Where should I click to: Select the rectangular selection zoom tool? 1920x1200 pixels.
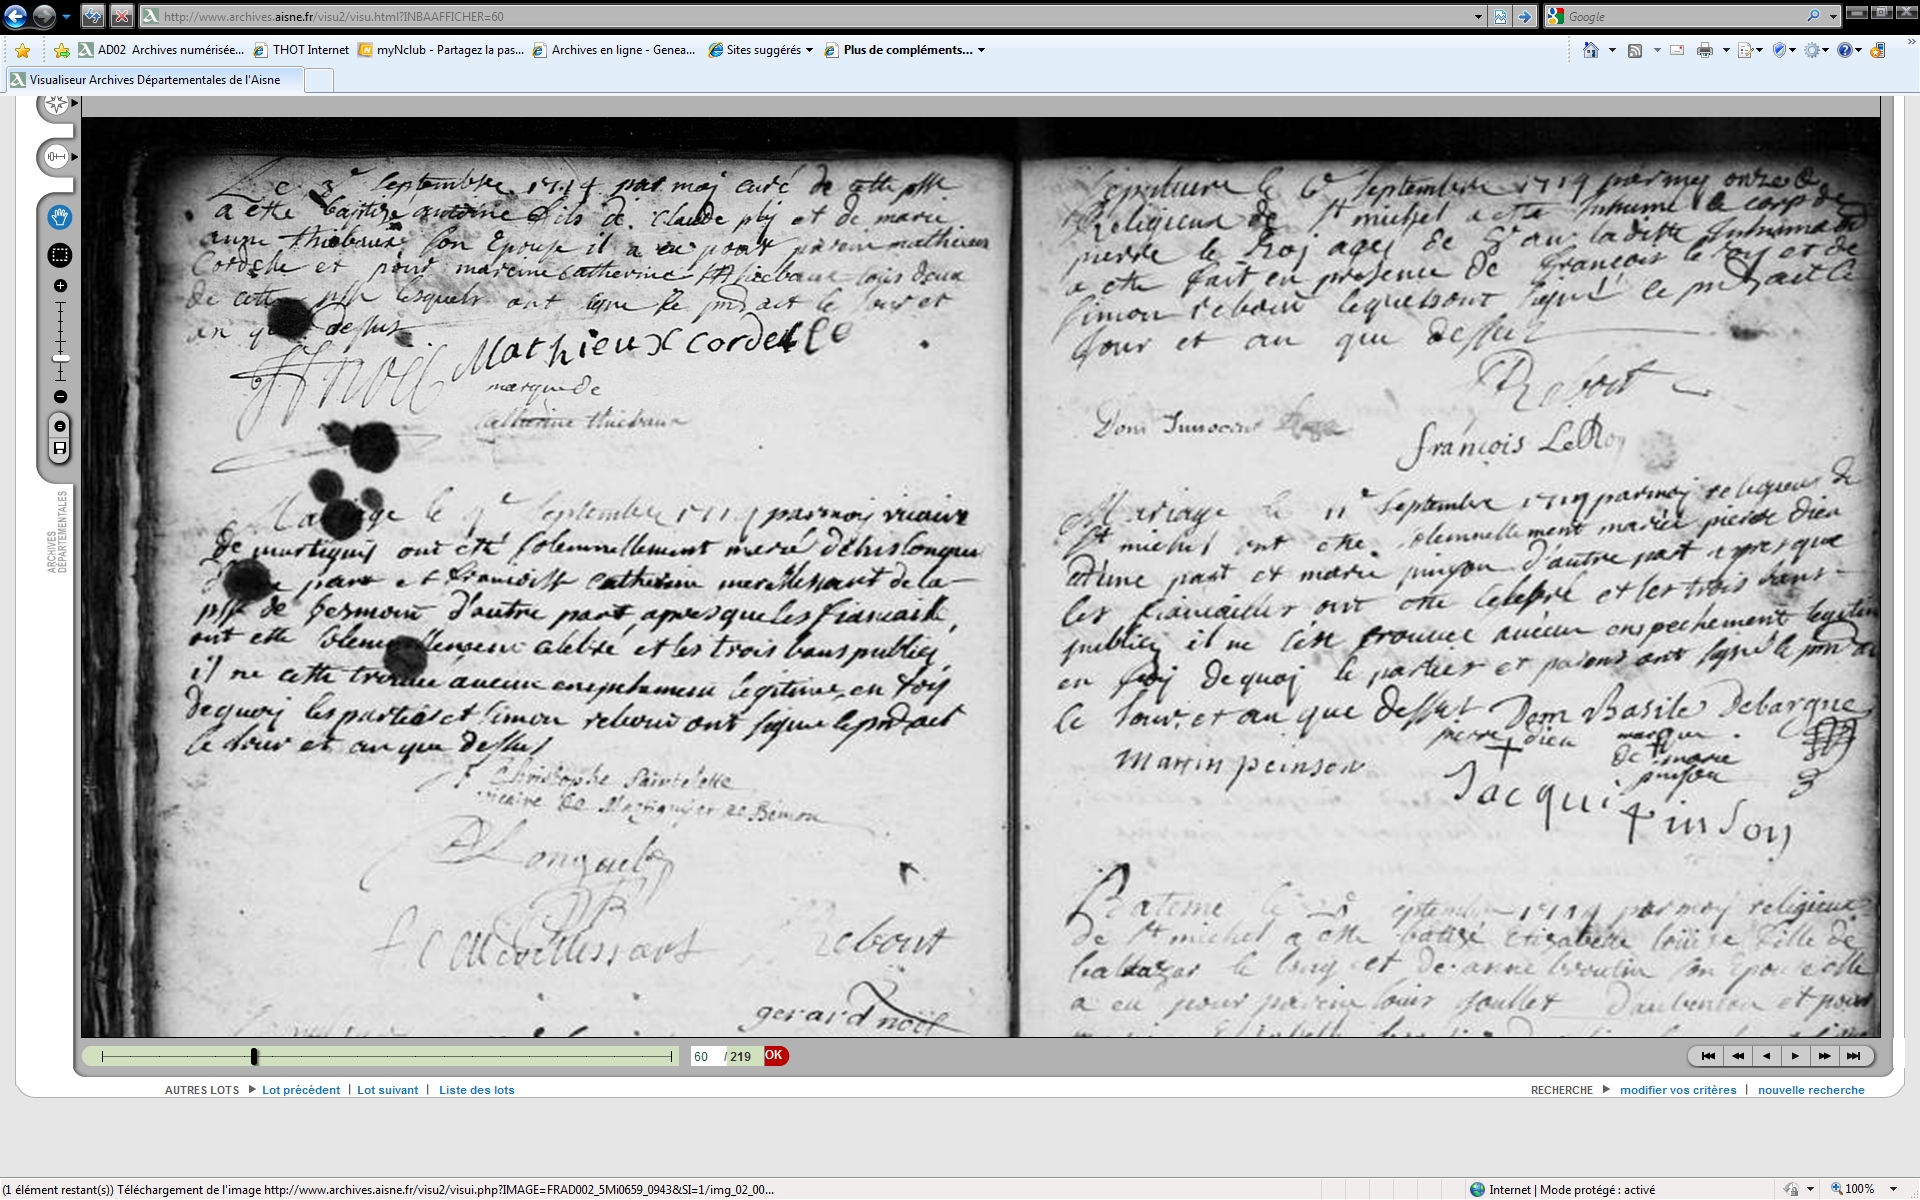click(x=59, y=255)
